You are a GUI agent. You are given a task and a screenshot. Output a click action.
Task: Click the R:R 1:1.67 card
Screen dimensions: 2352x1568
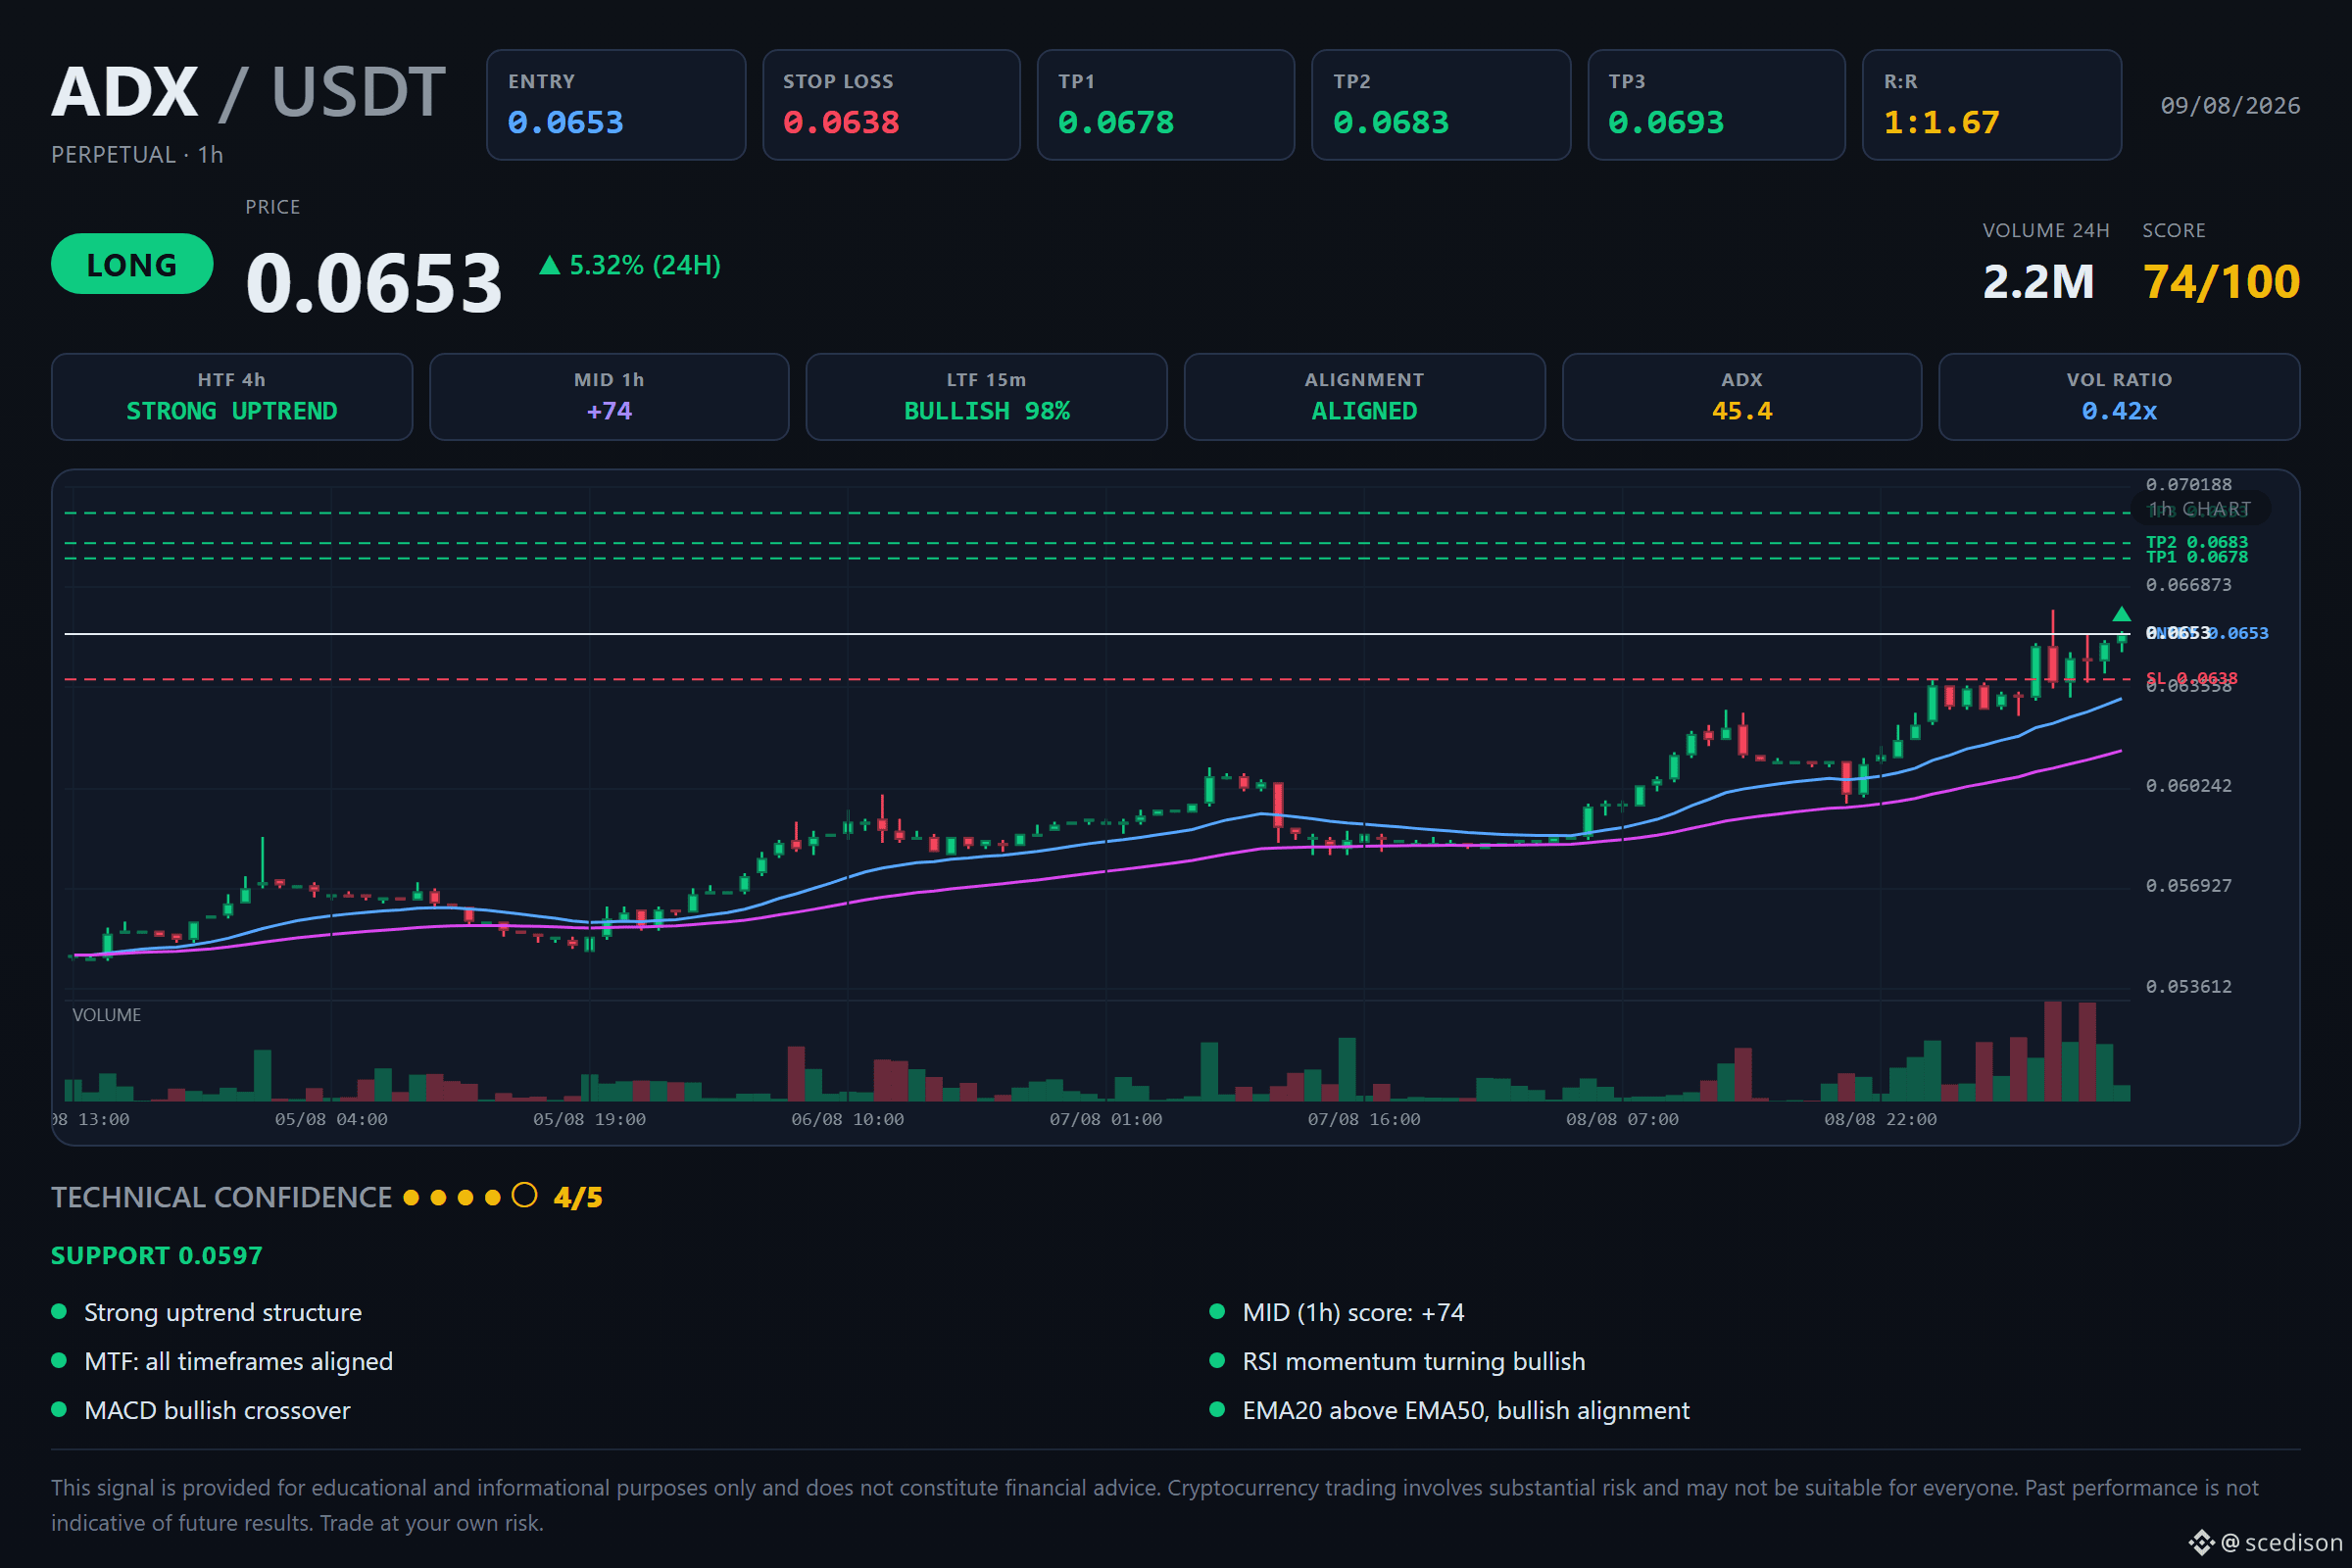[1992, 105]
